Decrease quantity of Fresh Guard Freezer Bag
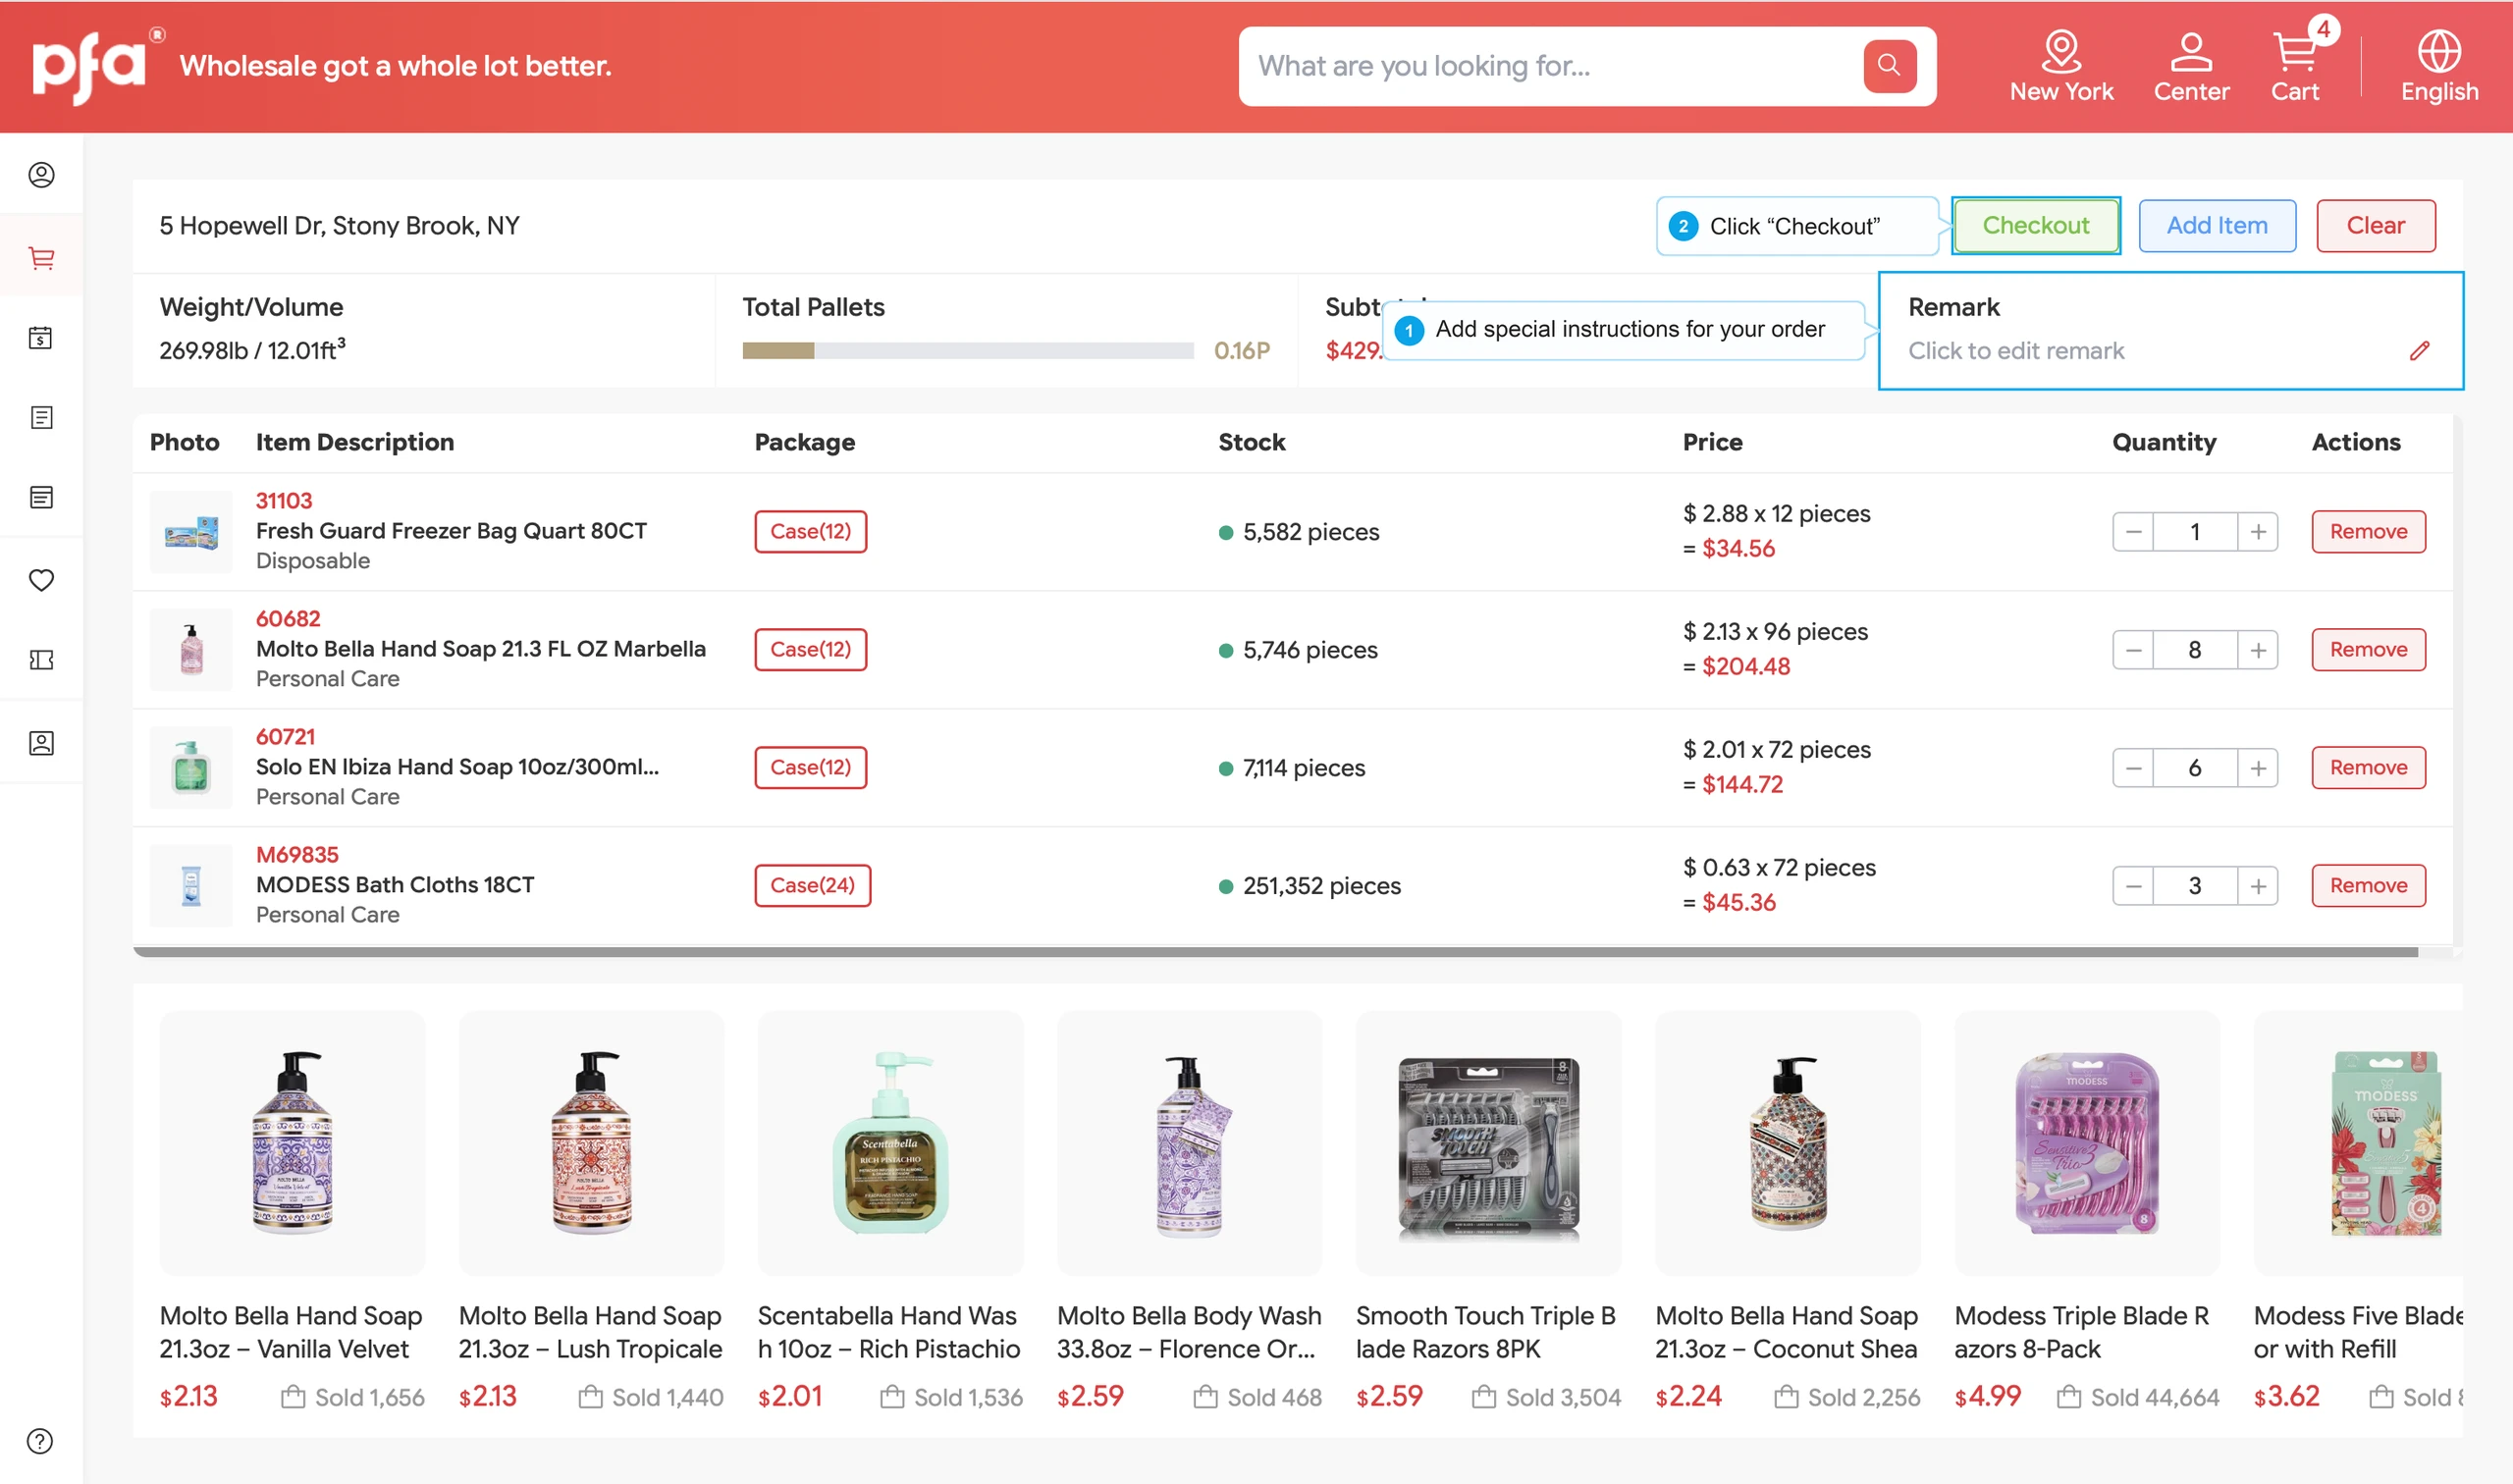This screenshot has height=1484, width=2513. coord(2133,532)
